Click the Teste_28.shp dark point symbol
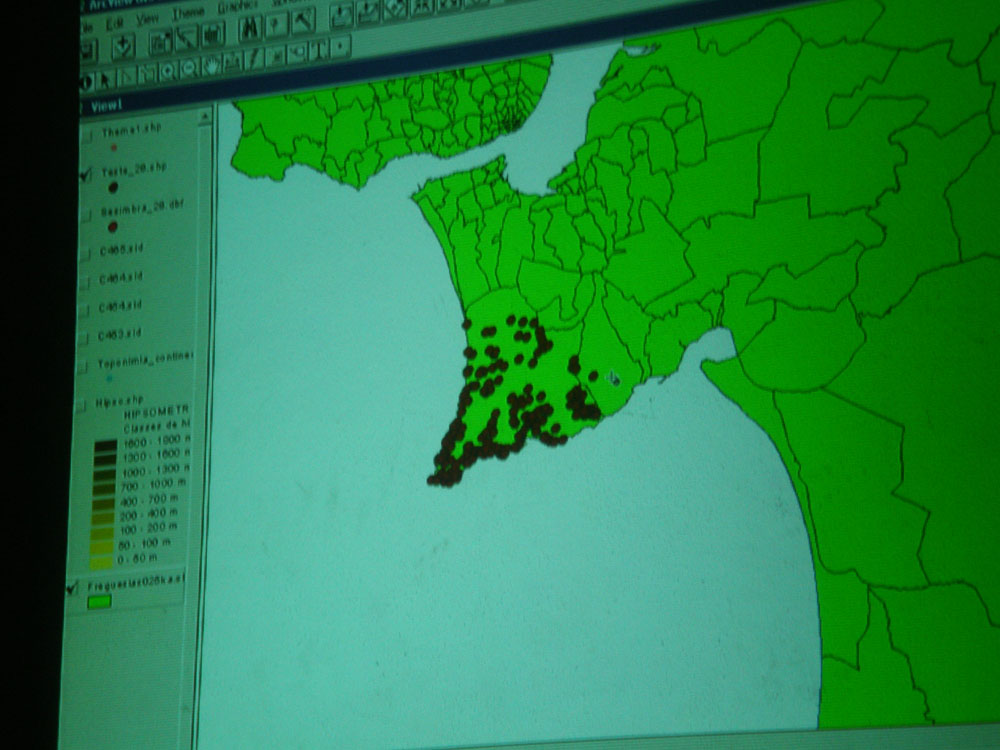The height and width of the screenshot is (750, 1000). 113,188
